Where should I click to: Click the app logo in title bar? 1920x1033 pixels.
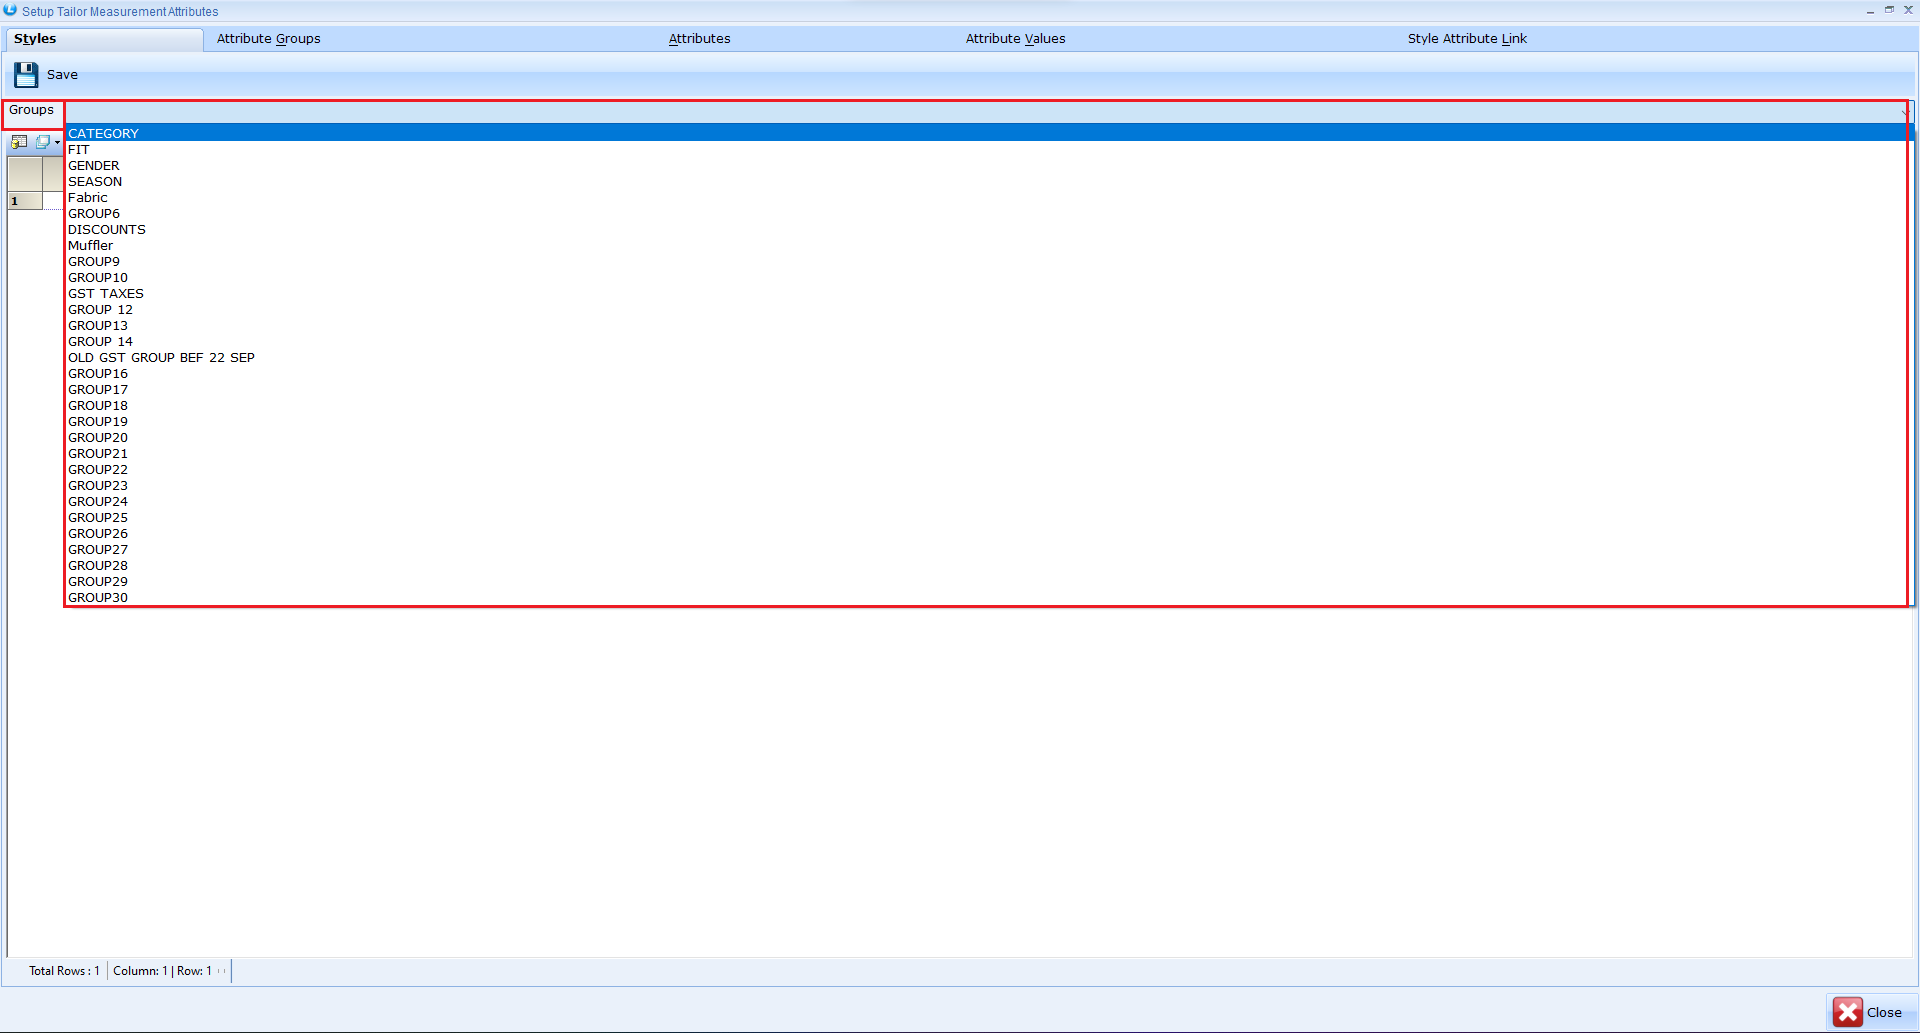[x=10, y=10]
